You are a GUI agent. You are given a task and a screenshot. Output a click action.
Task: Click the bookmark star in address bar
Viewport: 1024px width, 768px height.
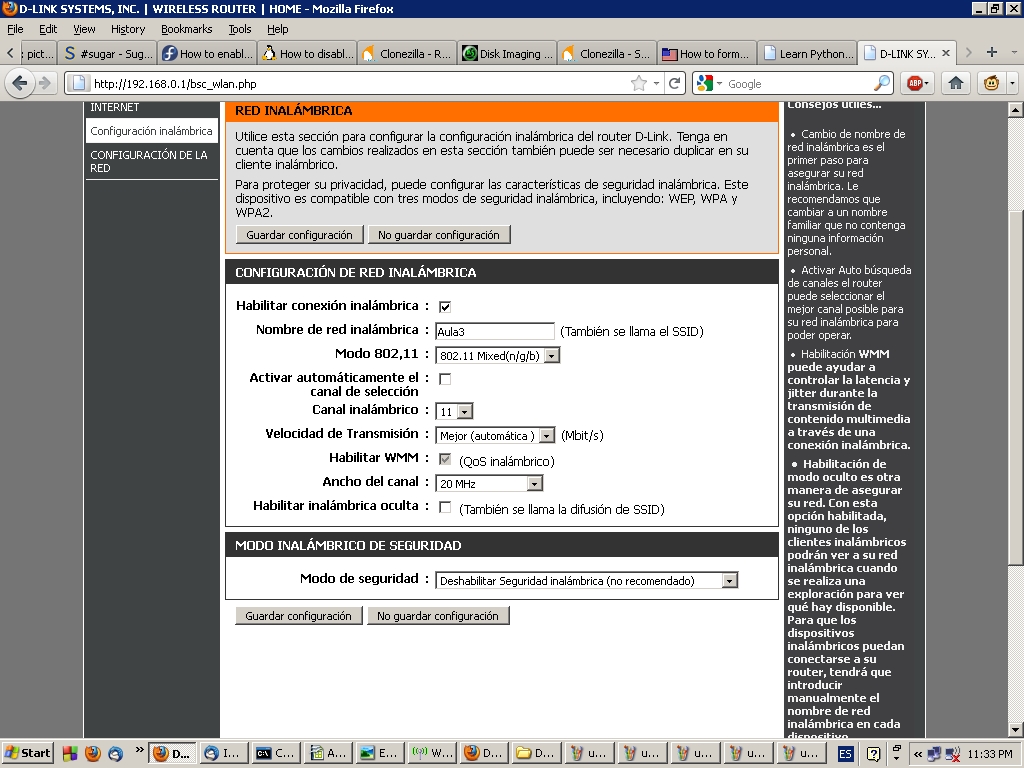(x=639, y=84)
